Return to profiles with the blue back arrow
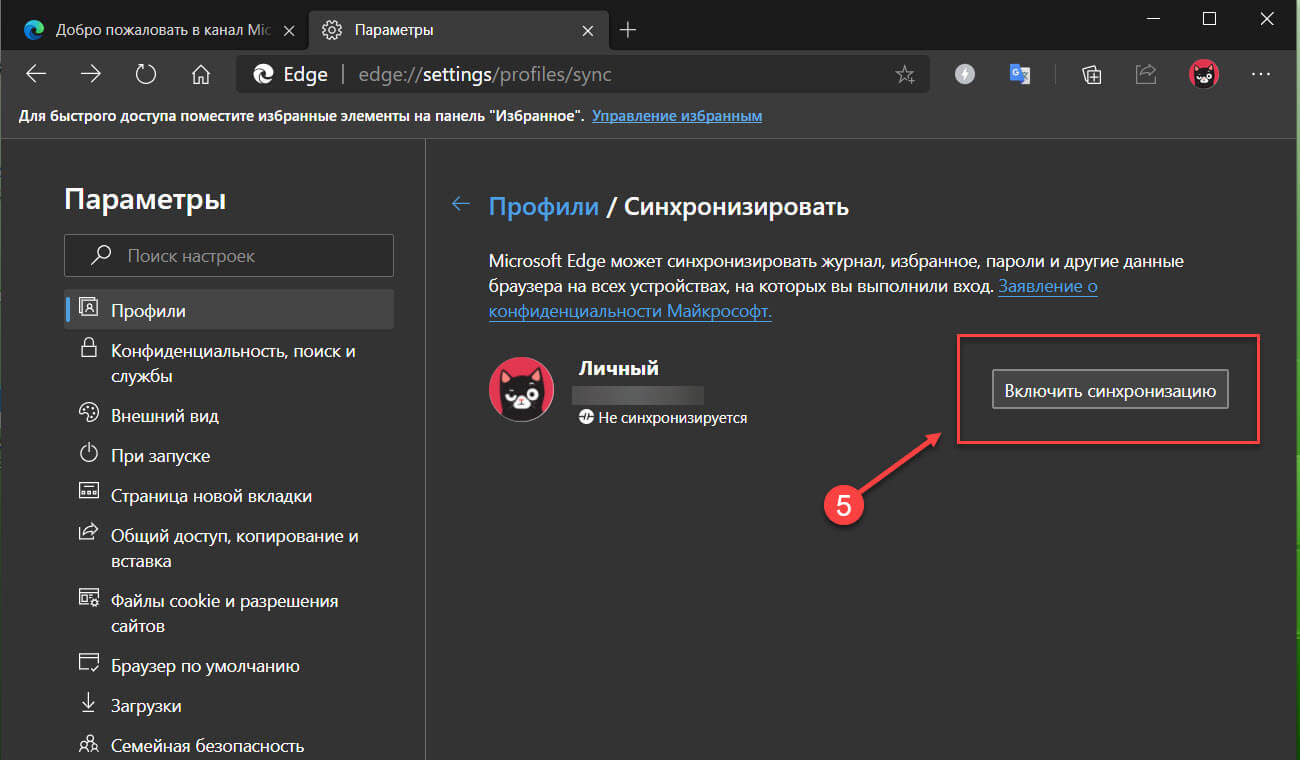This screenshot has width=1300, height=760. coord(460,204)
